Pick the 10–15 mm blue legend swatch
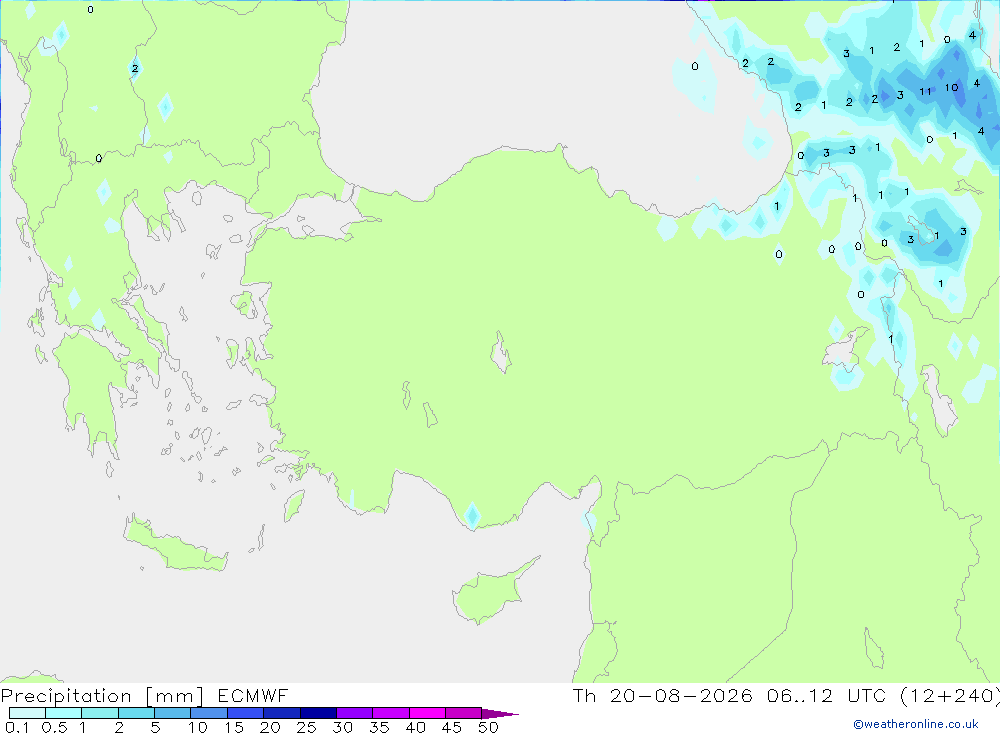 click(209, 713)
